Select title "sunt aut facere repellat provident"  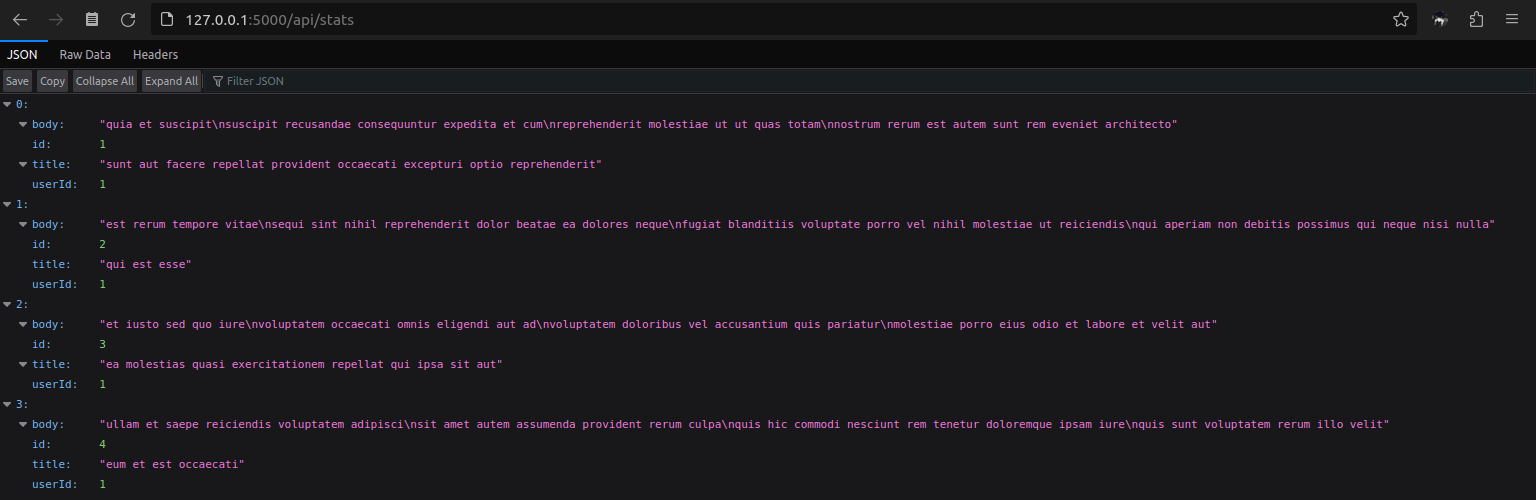point(351,164)
